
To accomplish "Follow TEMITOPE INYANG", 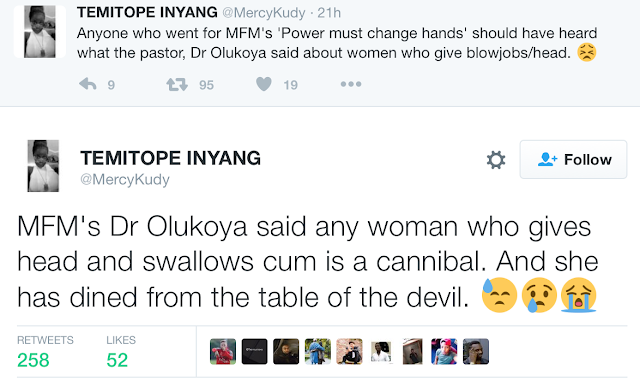I will pos(573,159).
